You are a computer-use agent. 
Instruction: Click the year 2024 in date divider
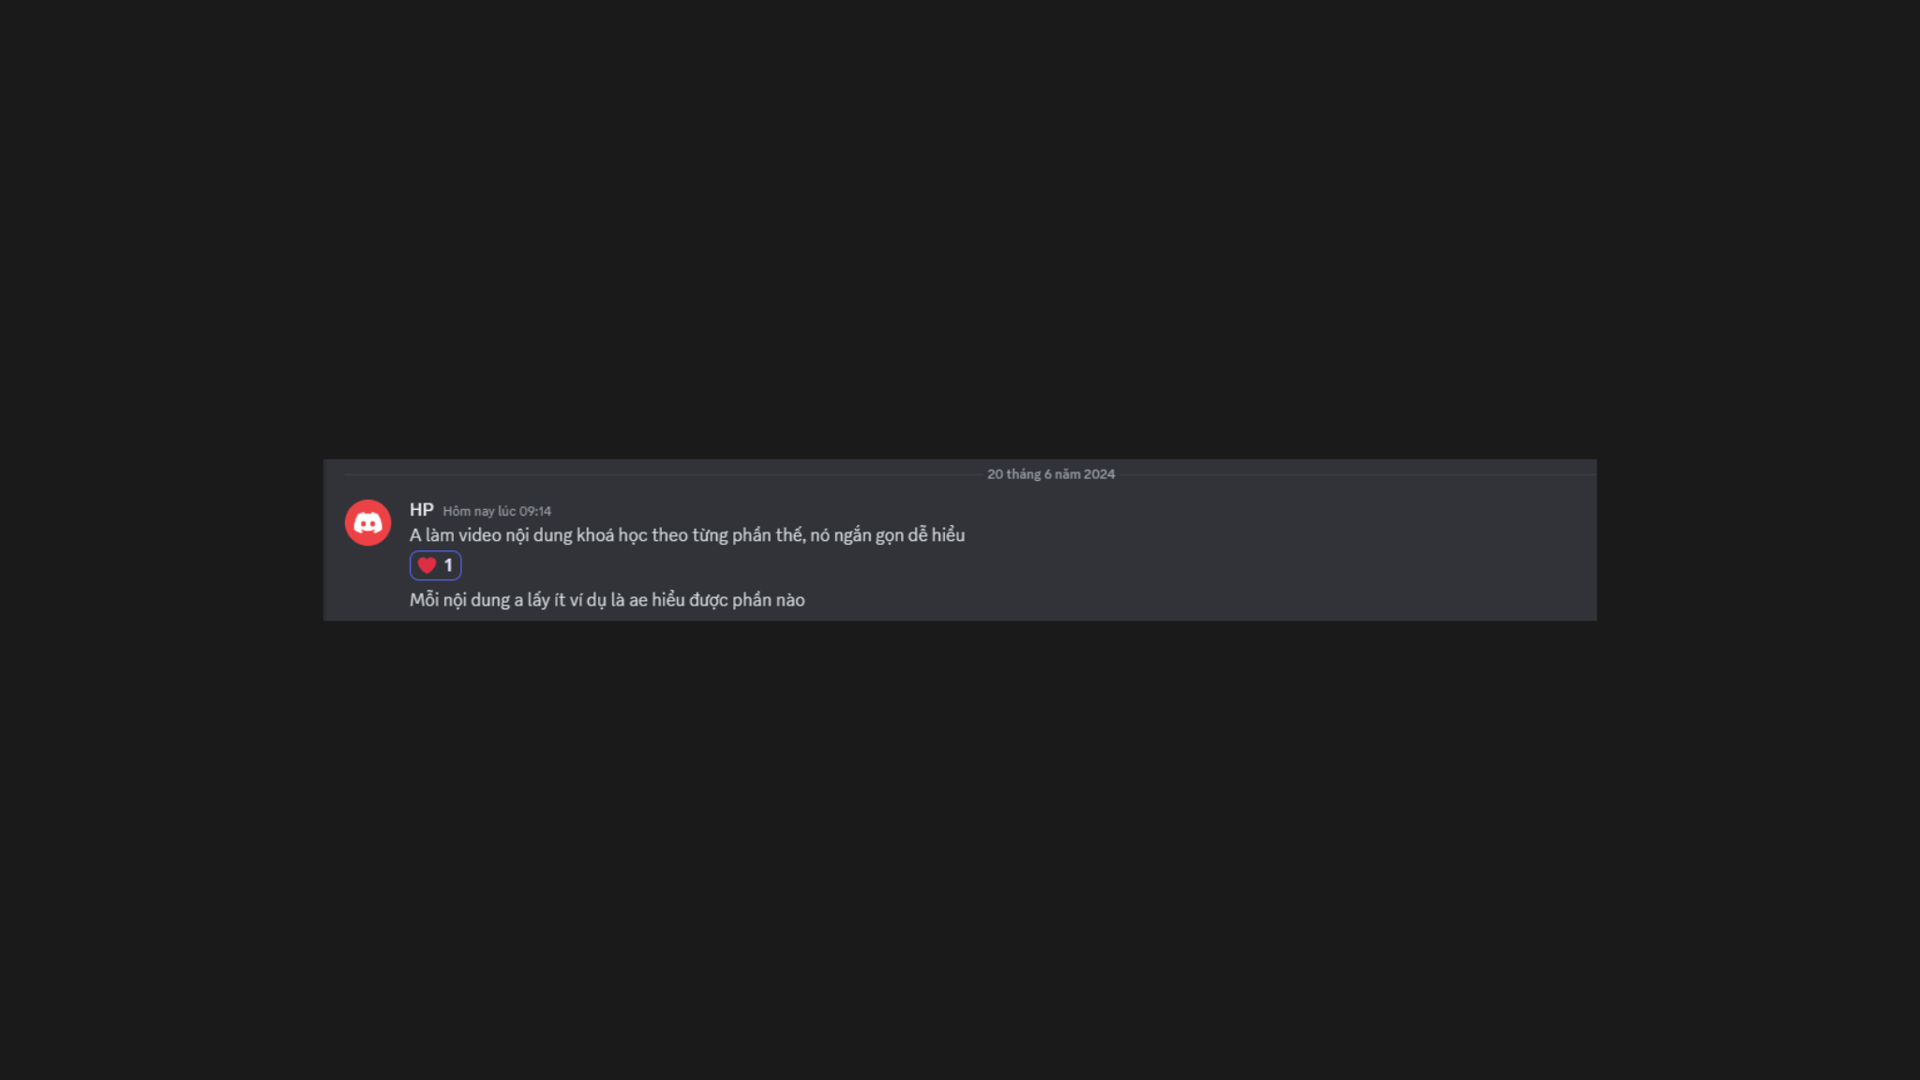coord(1099,474)
